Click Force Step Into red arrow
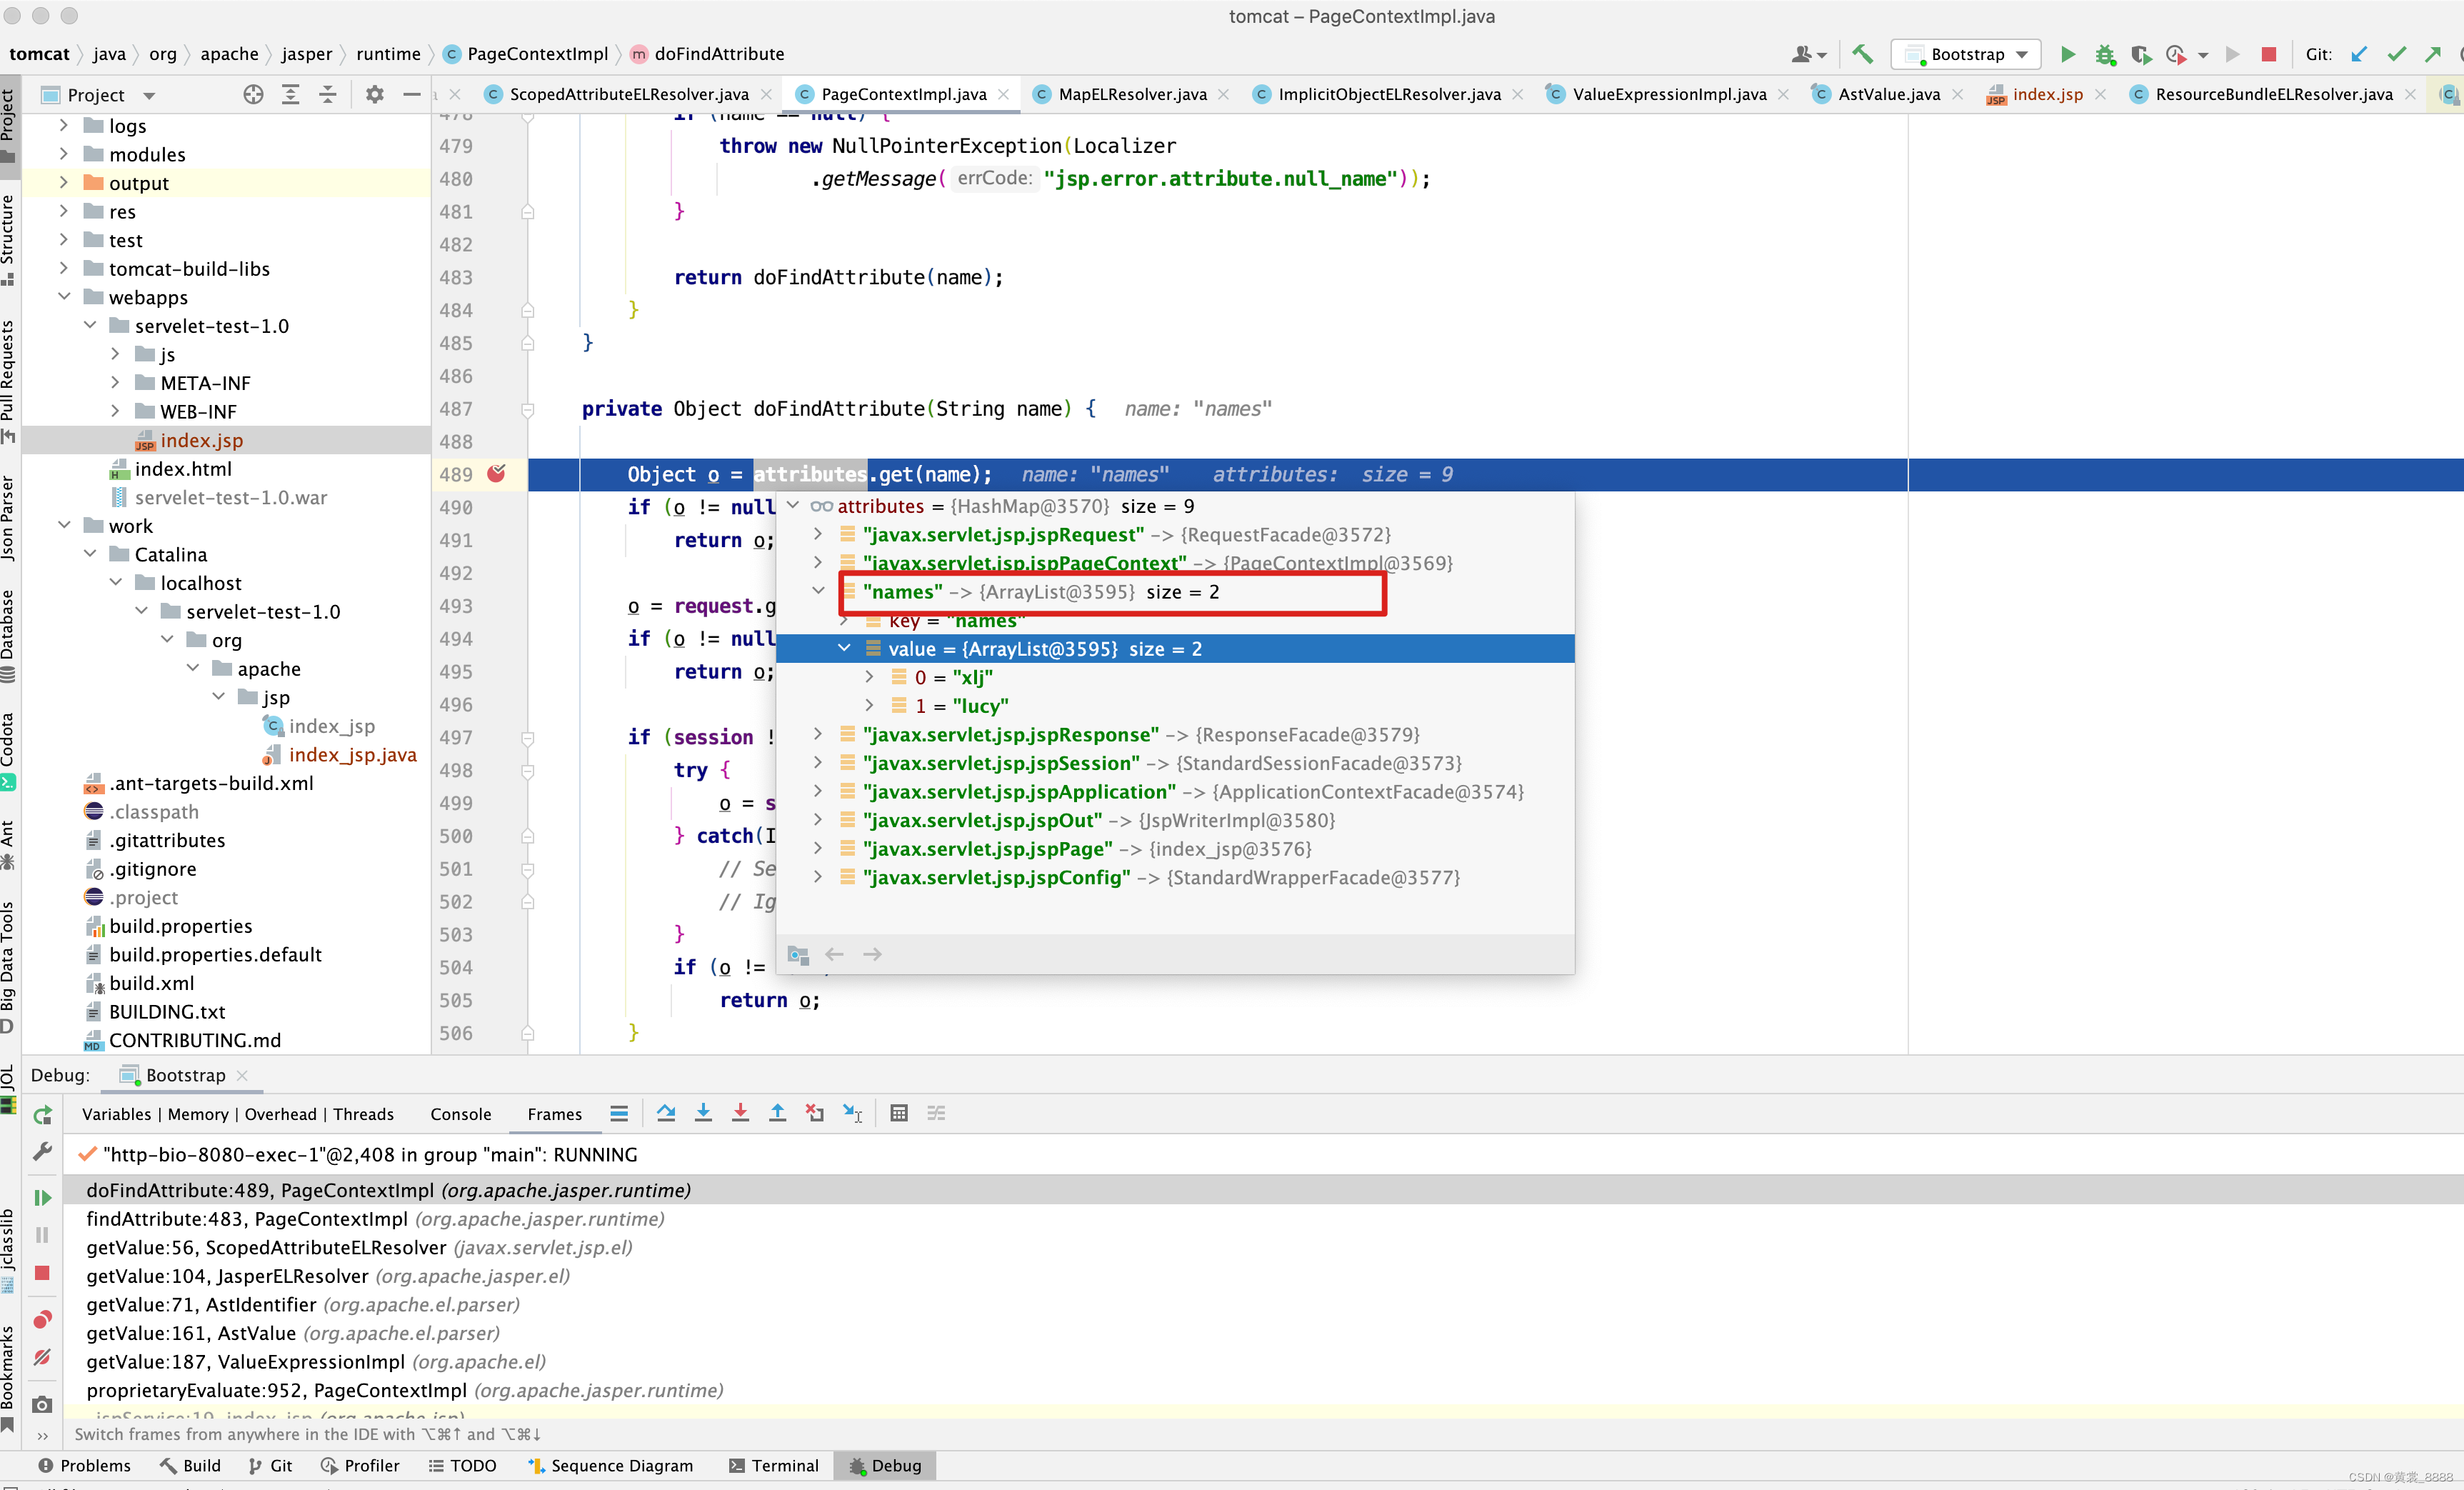This screenshot has height=1490, width=2464. point(740,1113)
